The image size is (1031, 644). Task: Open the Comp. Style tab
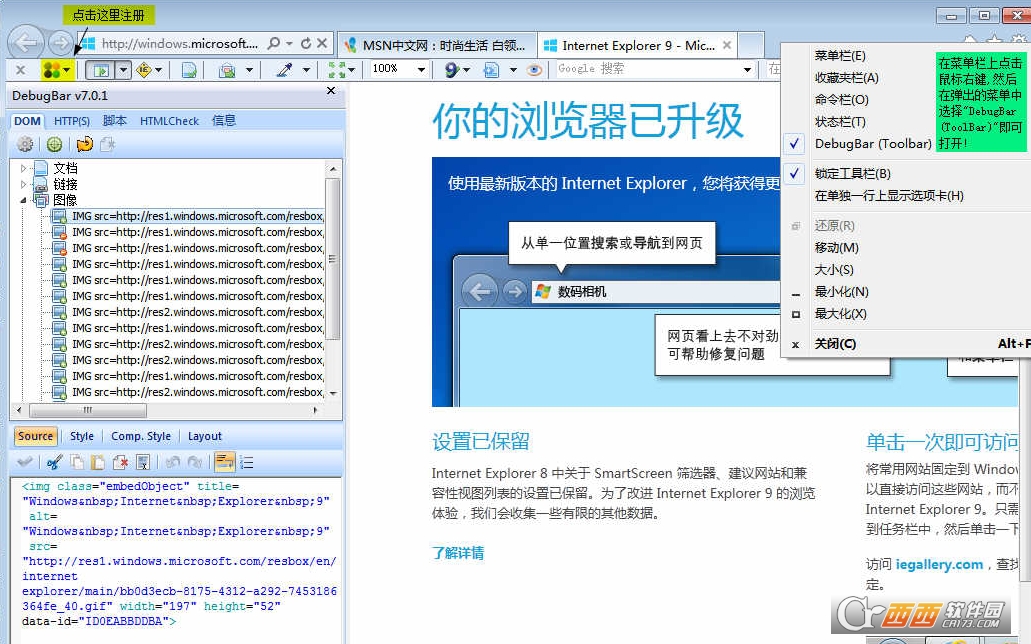(140, 437)
